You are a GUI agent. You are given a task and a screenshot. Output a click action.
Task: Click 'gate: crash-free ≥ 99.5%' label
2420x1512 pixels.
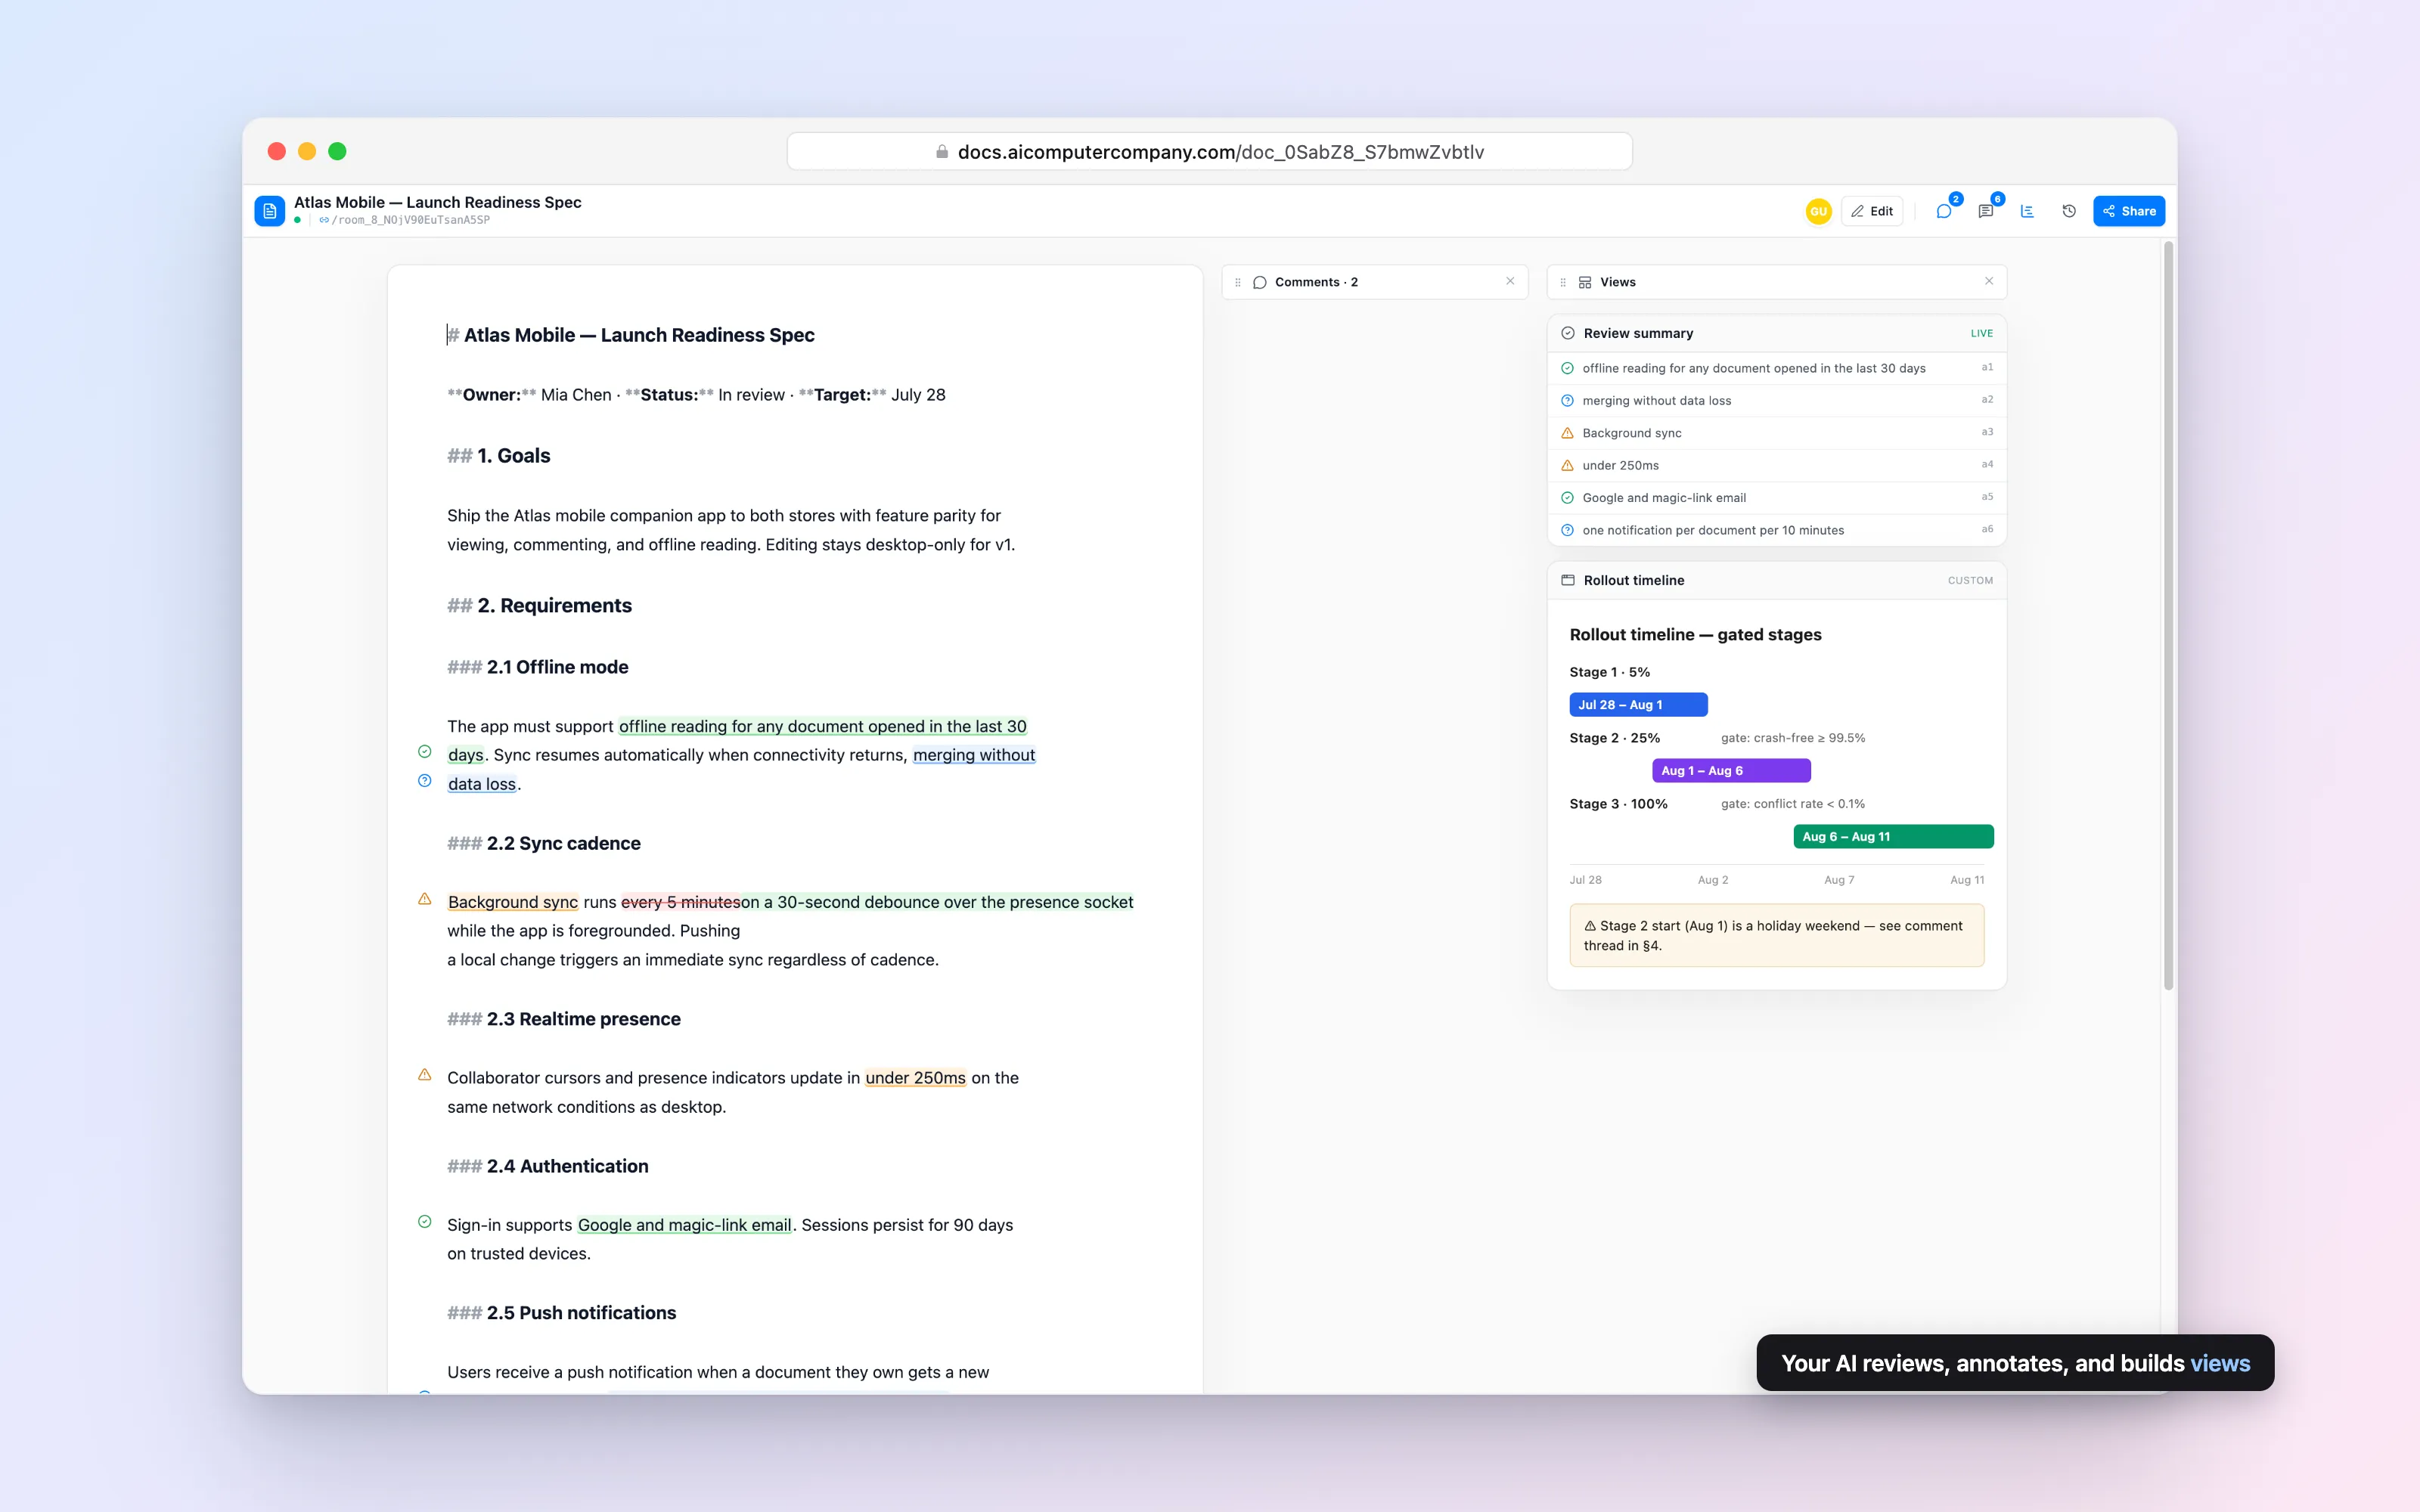1793,738
